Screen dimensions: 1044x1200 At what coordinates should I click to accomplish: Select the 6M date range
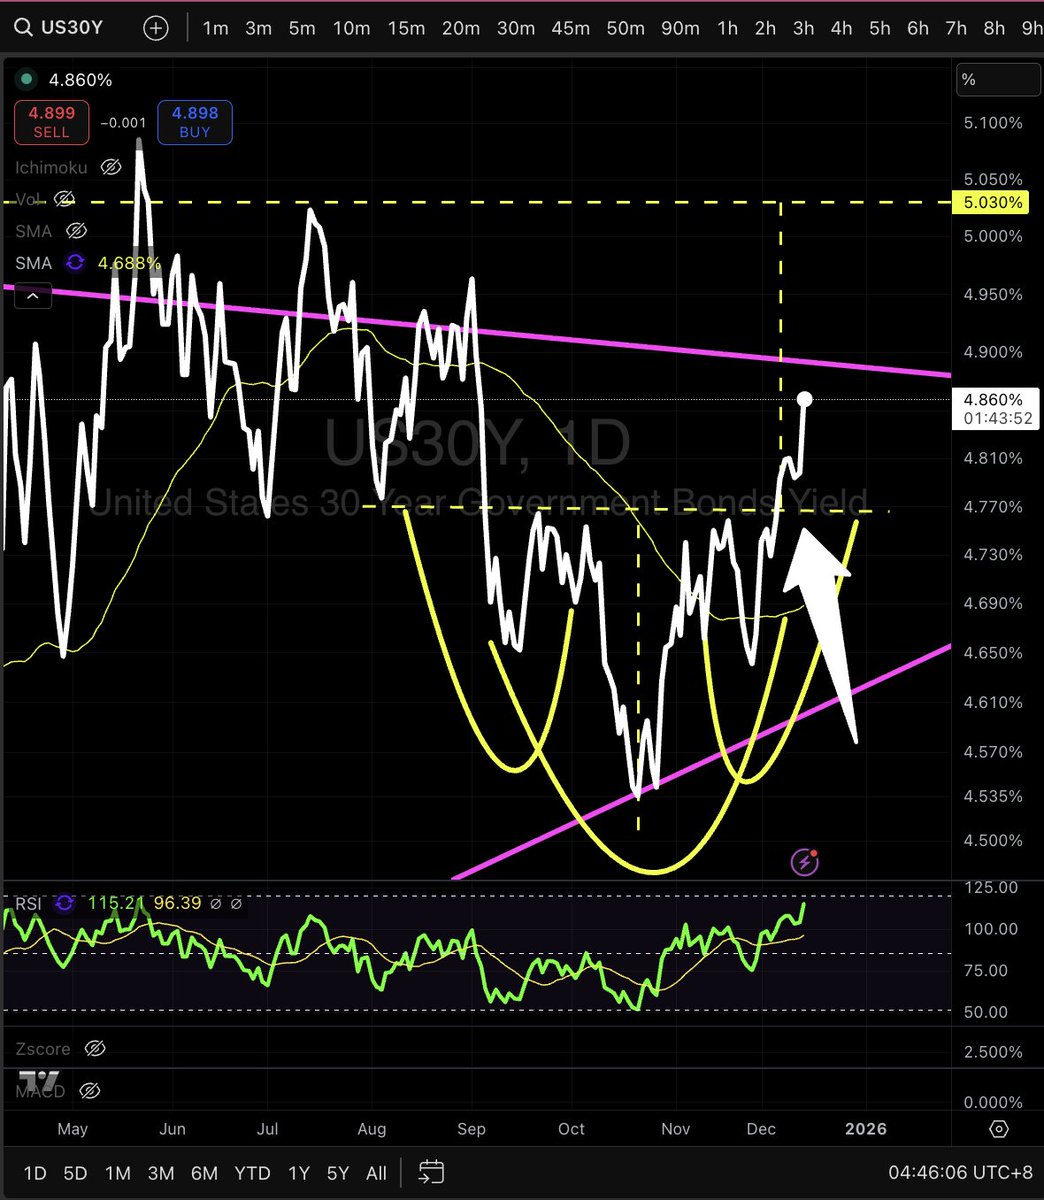(x=204, y=1173)
